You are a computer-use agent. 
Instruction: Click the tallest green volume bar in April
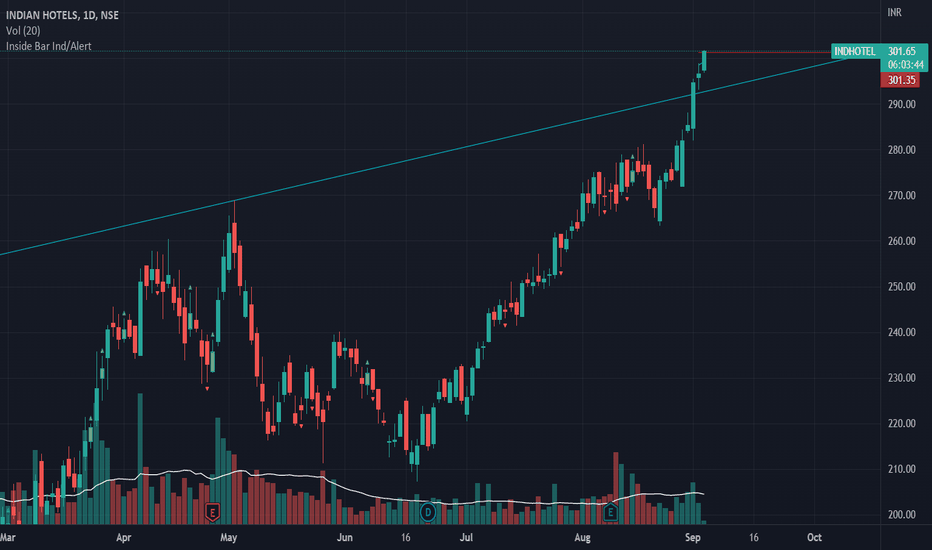[140, 458]
